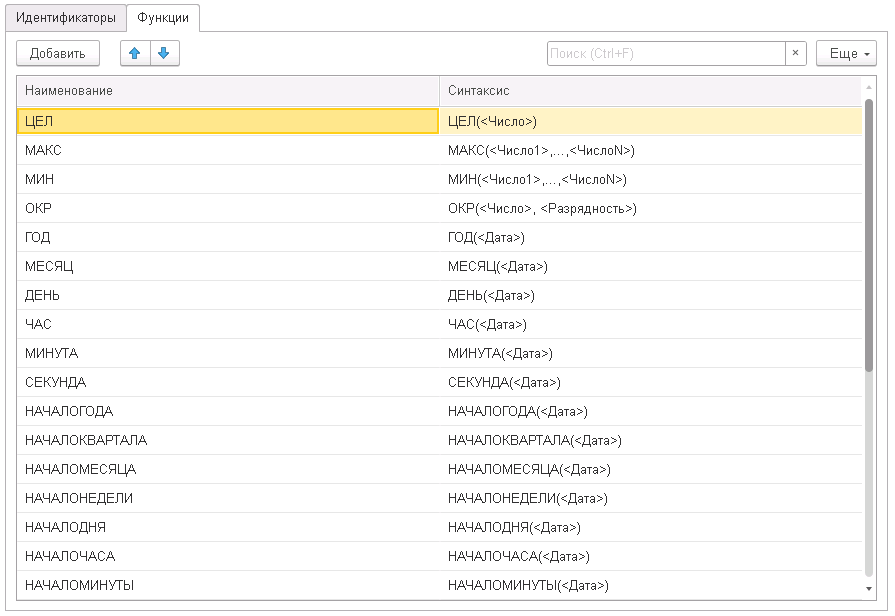
Task: Select the МАКС function row
Action: 228,150
